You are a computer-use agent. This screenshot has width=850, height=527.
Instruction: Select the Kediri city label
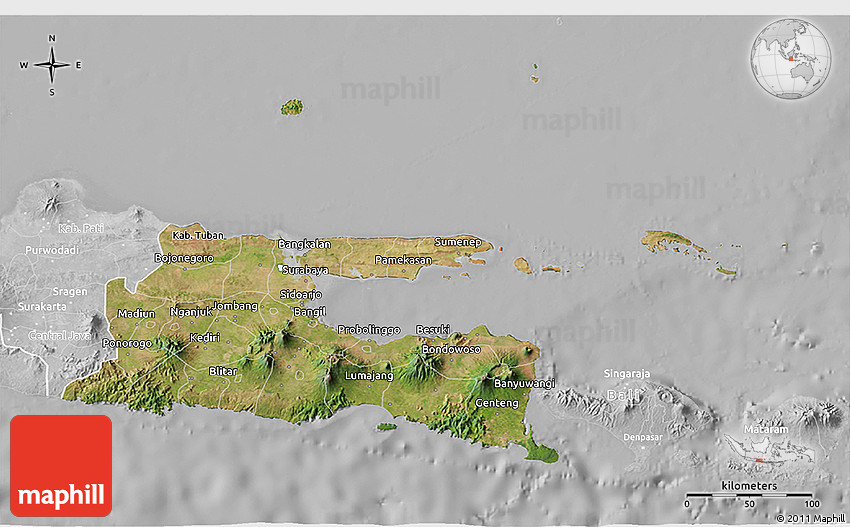pyautogui.click(x=205, y=337)
